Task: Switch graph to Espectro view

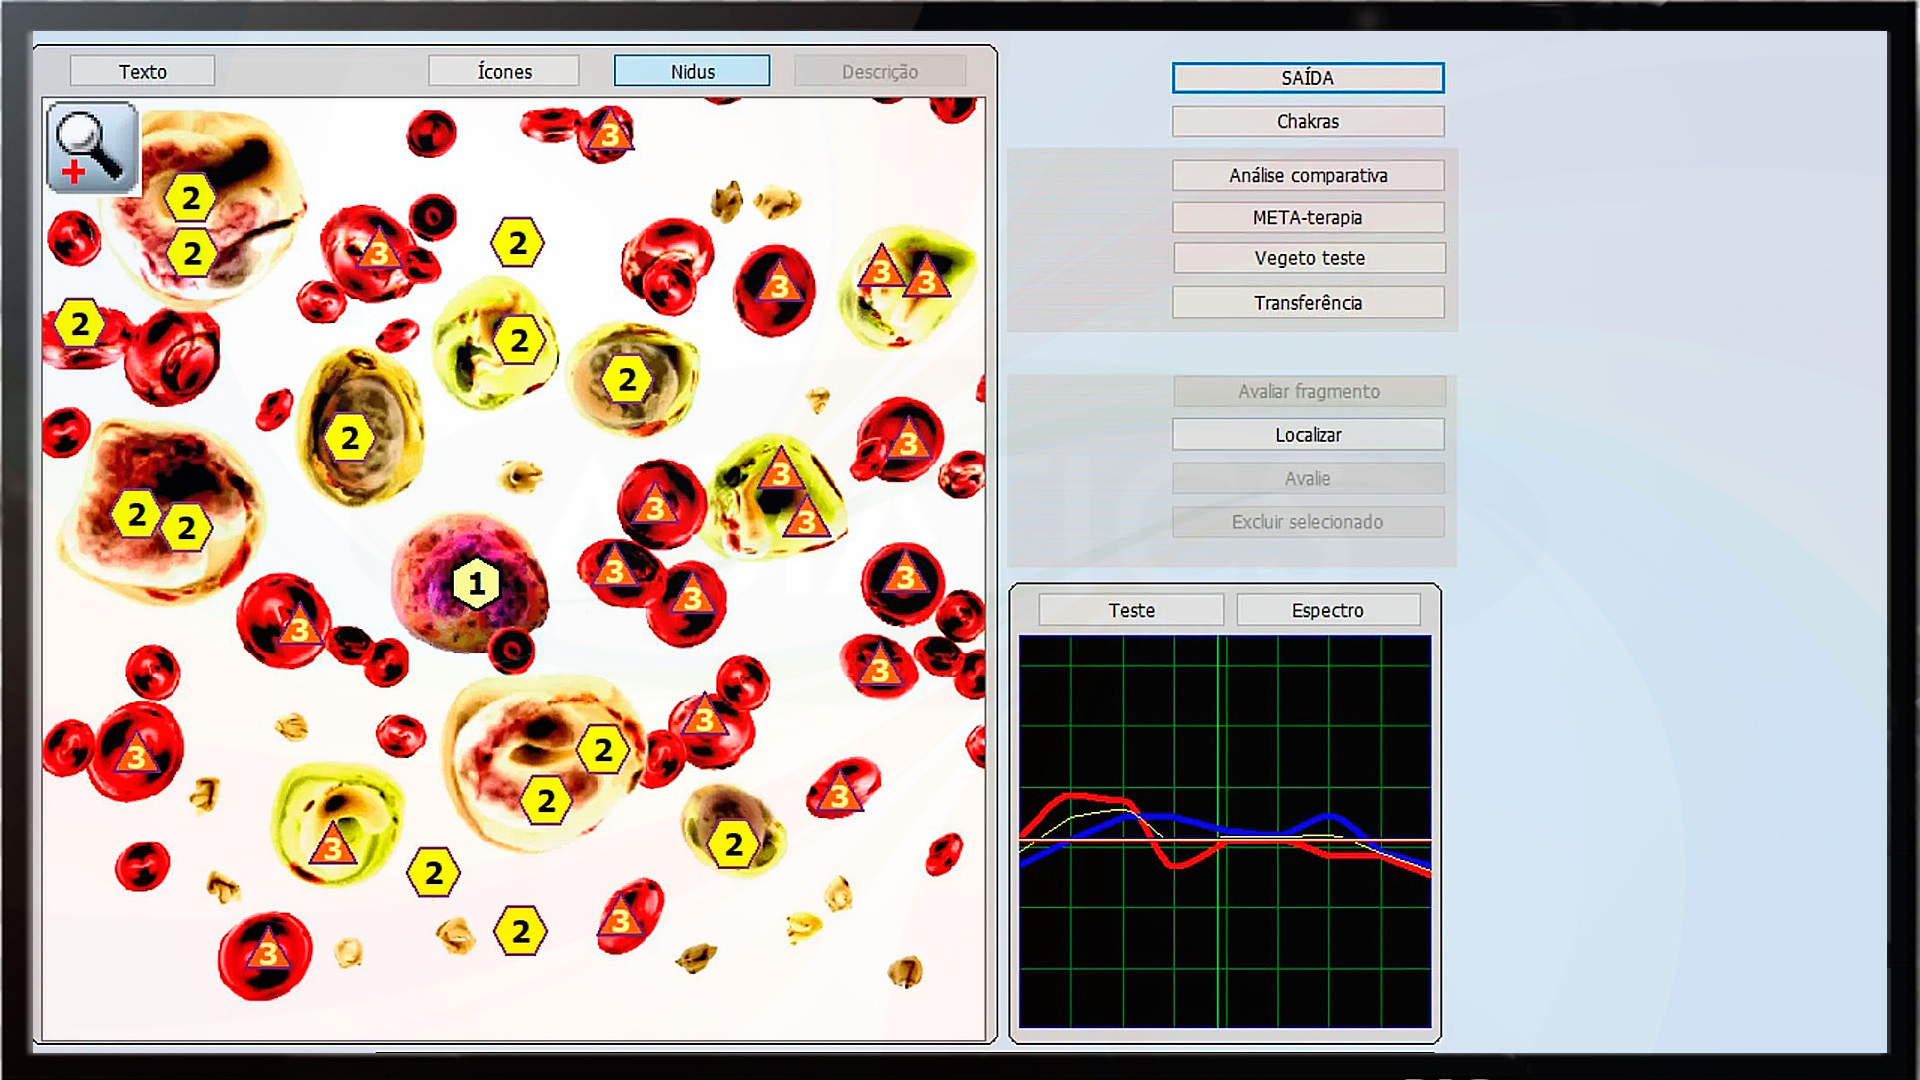Action: (1327, 610)
